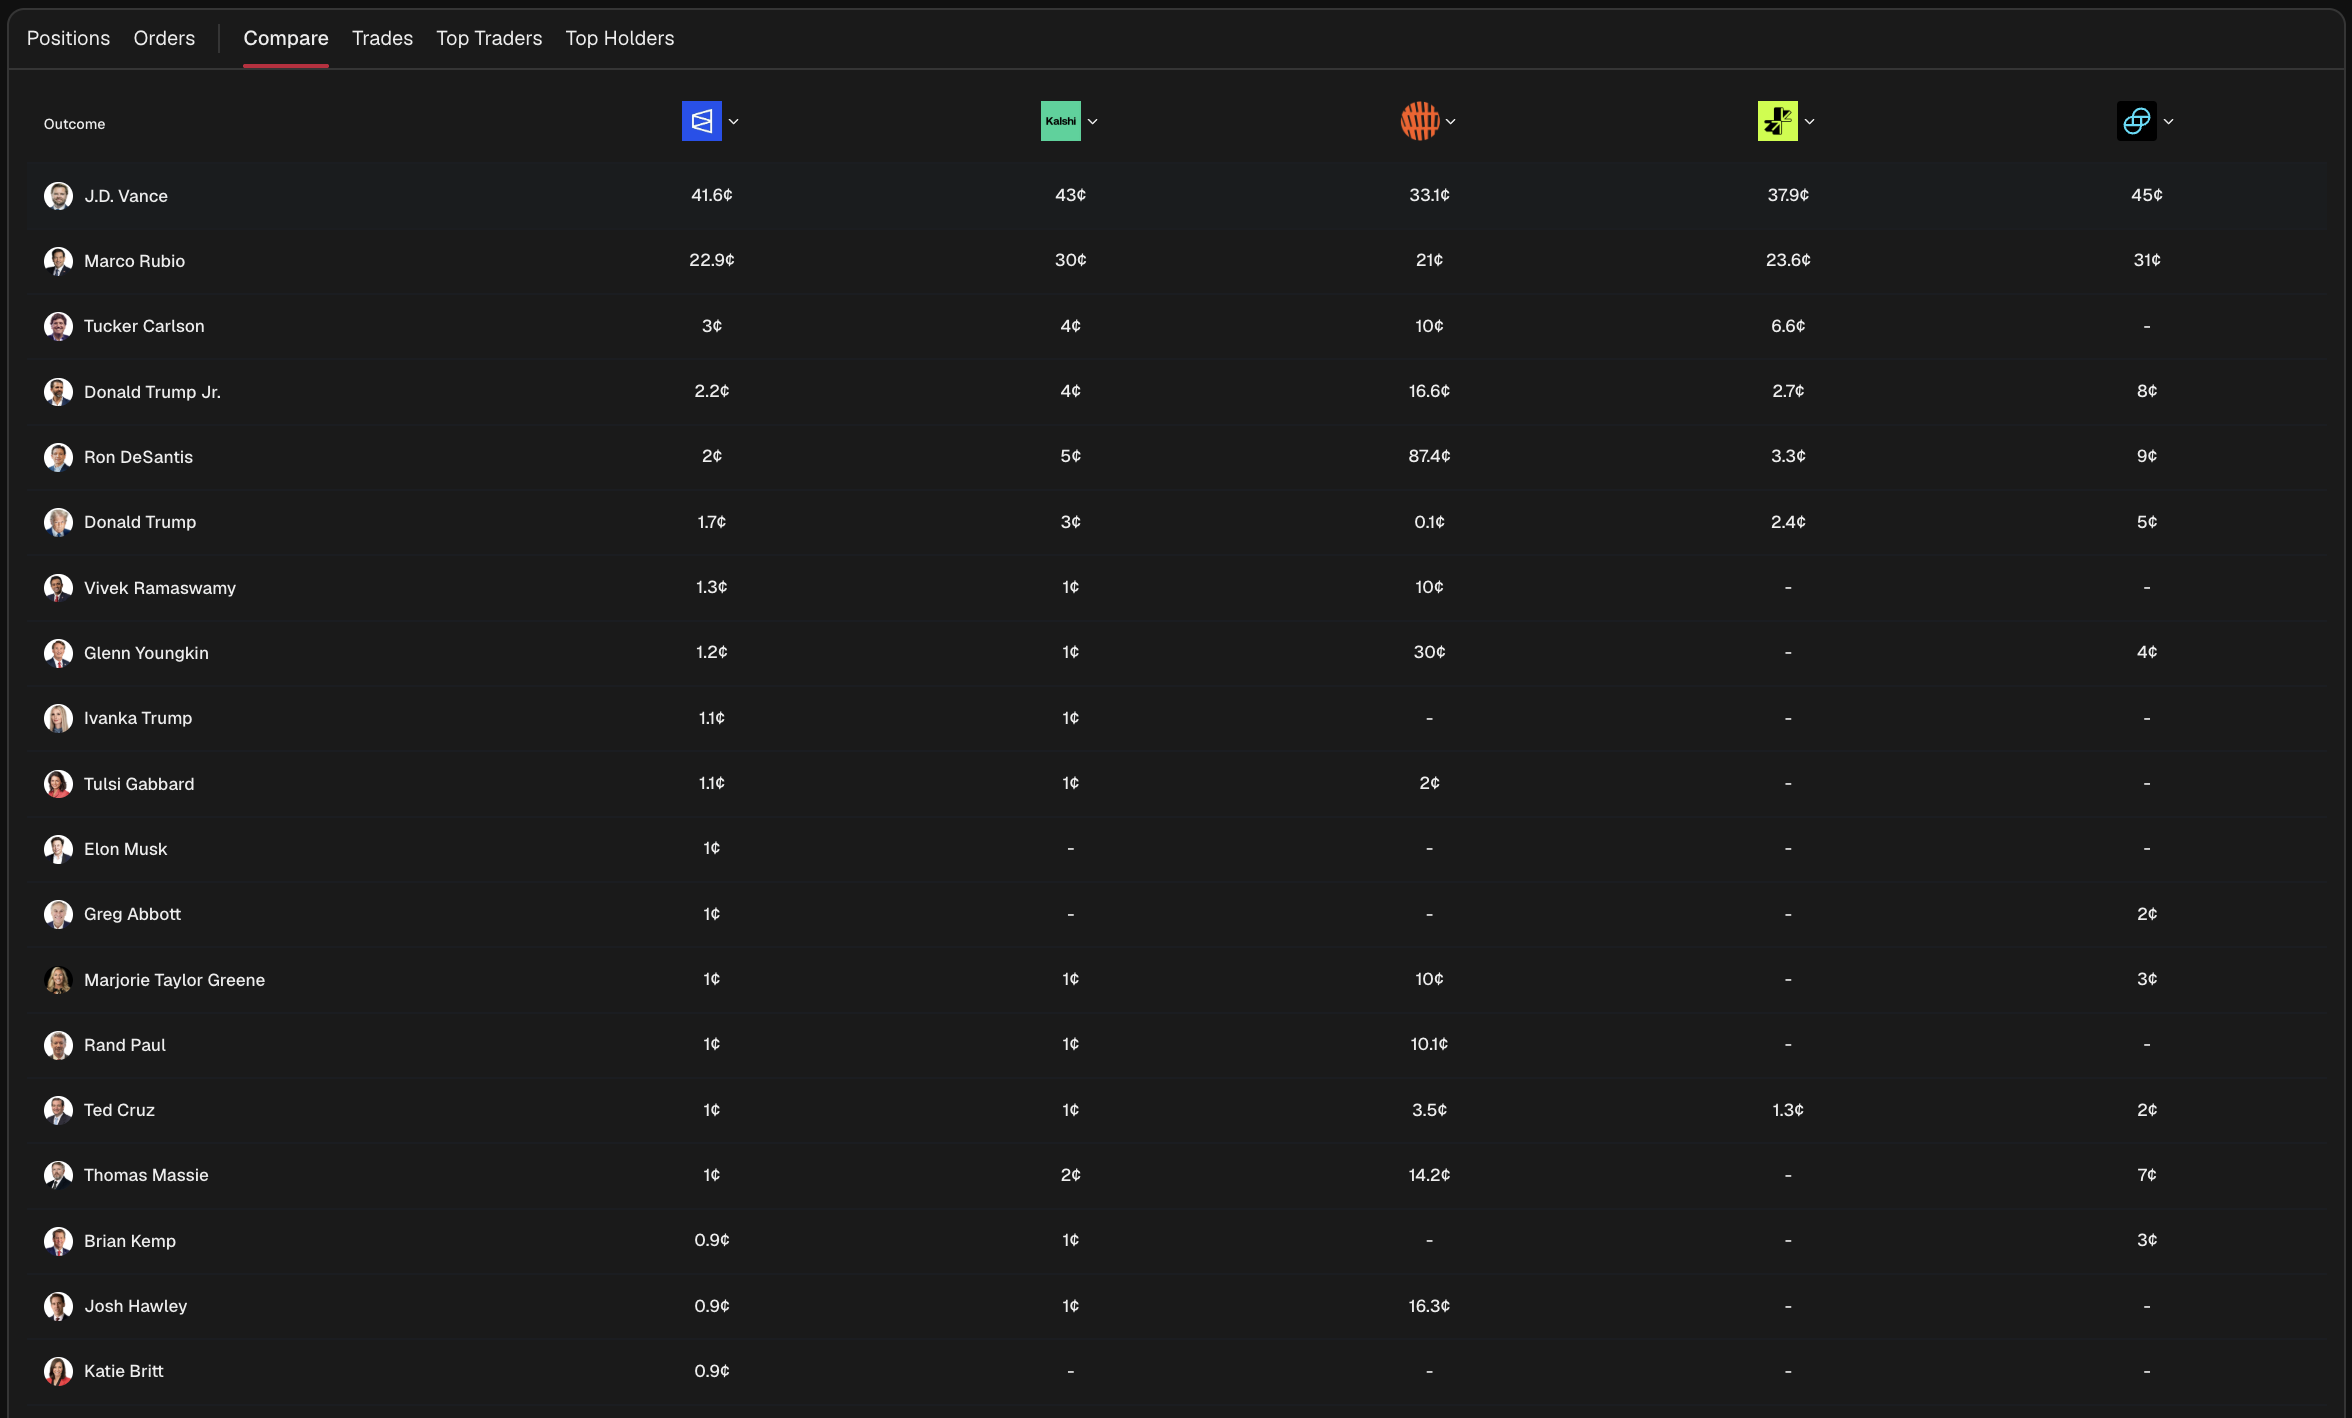Click Brian Kemp's avatar
2352x1418 pixels.
point(58,1241)
